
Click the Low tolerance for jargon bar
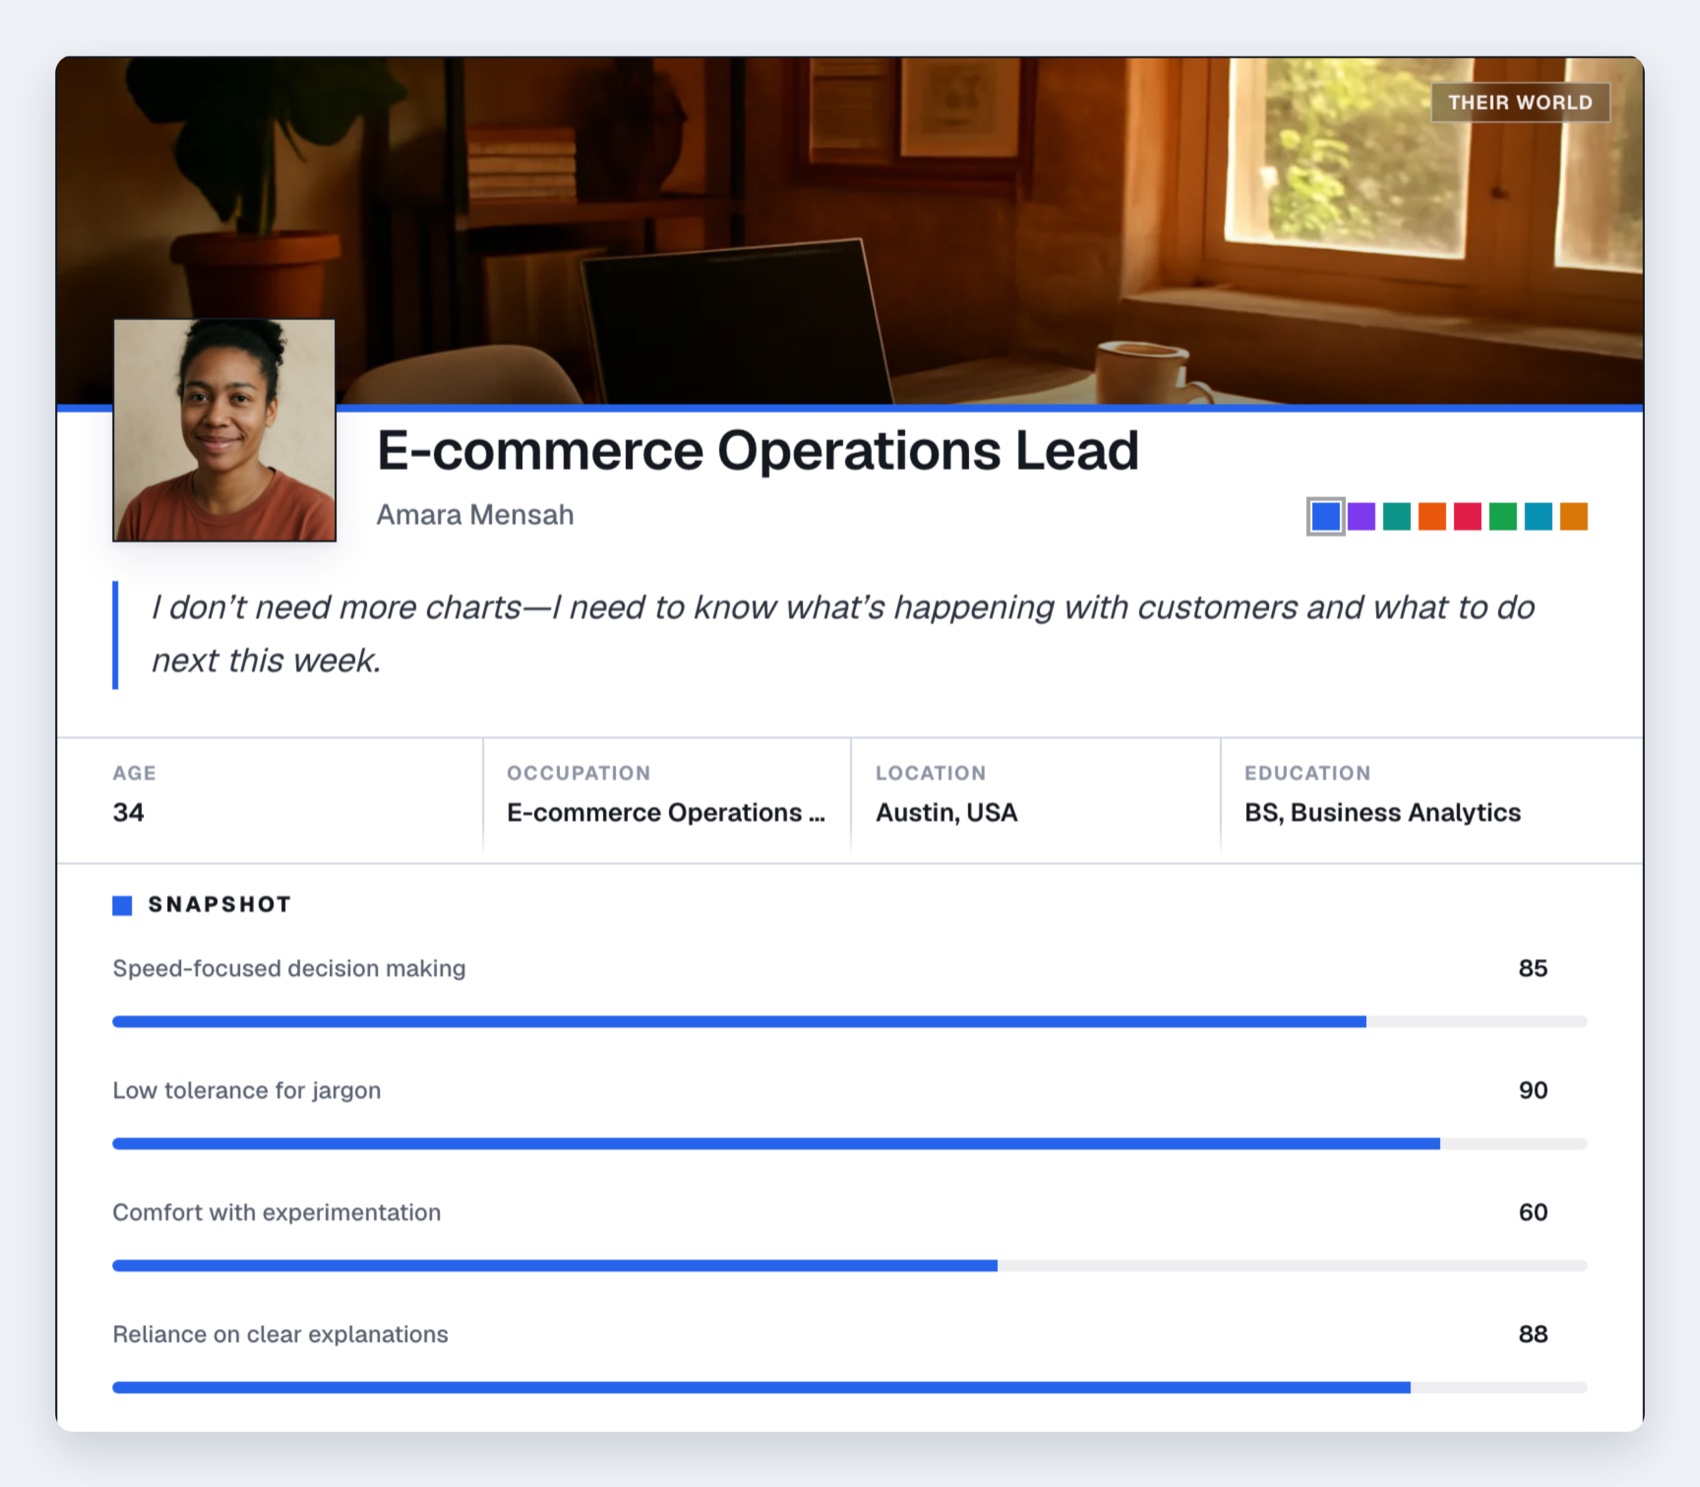click(x=850, y=1143)
